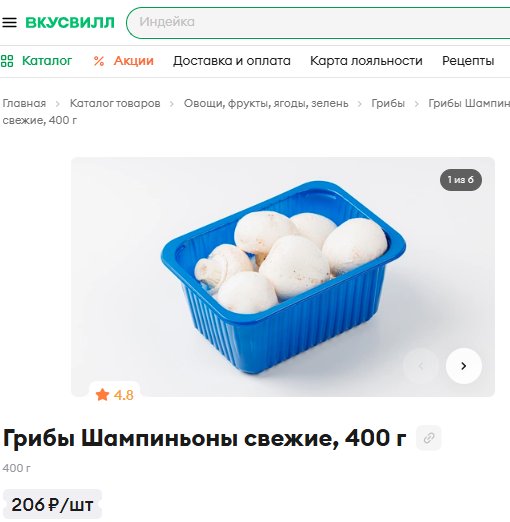The width and height of the screenshot is (510, 522).
Task: Open the hamburger menu icon
Action: tap(9, 22)
